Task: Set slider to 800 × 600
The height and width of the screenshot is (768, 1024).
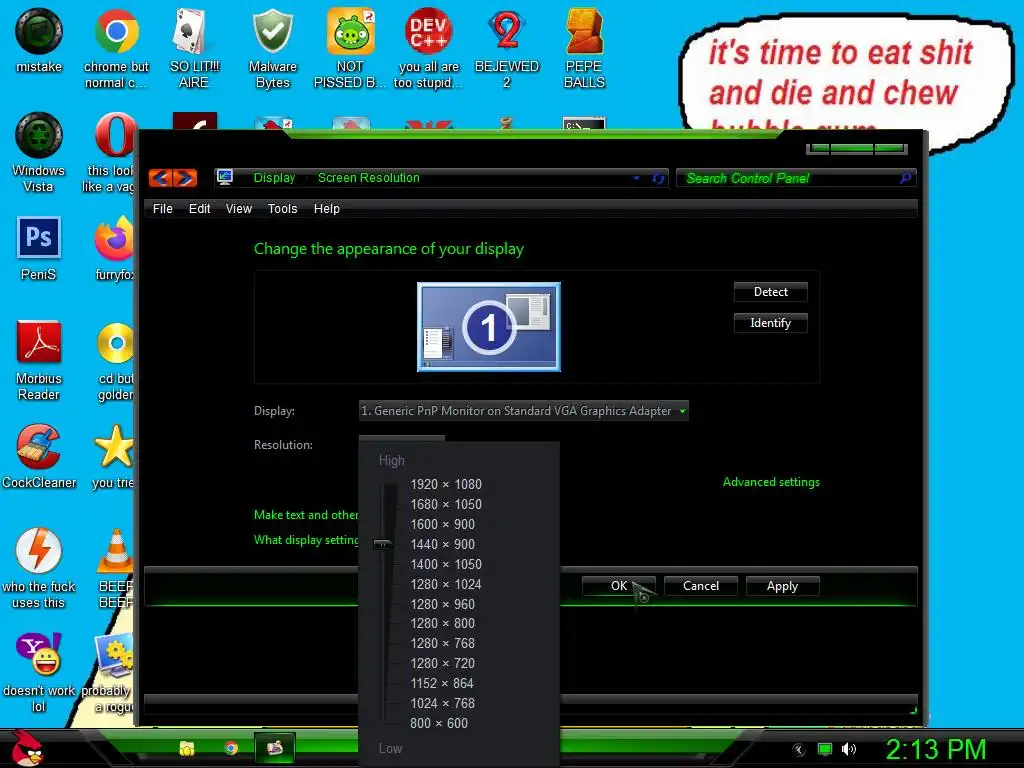Action: pyautogui.click(x=439, y=723)
